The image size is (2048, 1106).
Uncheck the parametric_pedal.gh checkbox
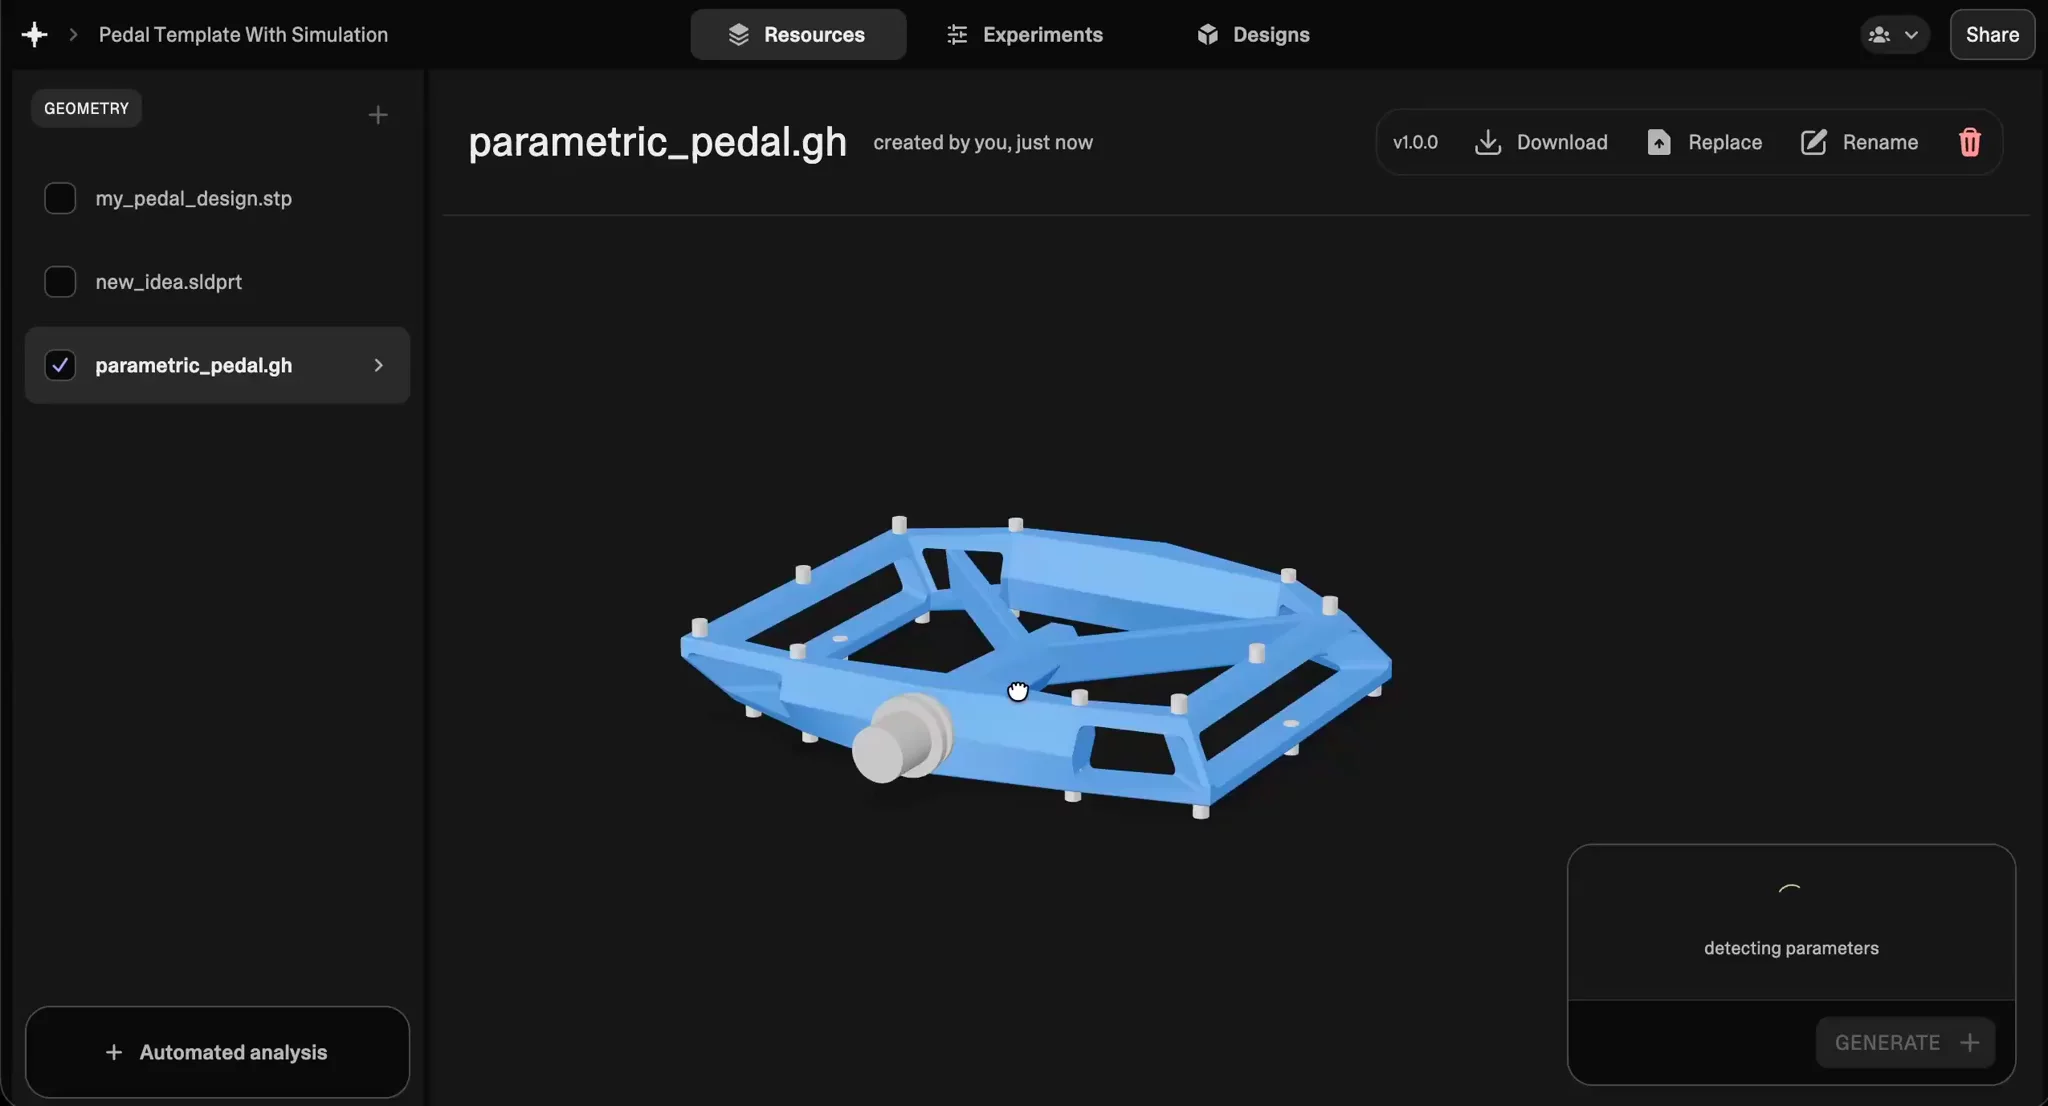(60, 365)
